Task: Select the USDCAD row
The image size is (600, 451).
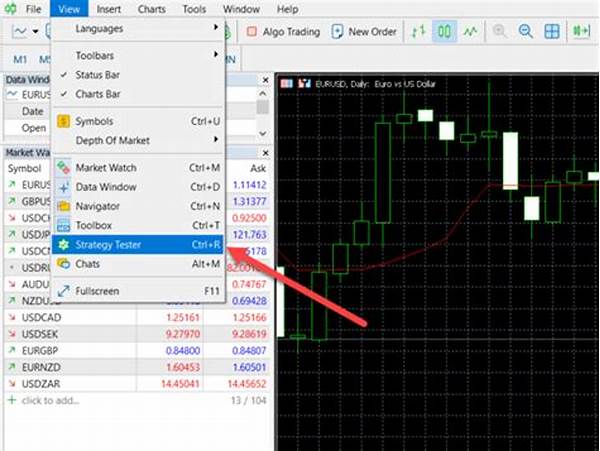Action: click(137, 317)
